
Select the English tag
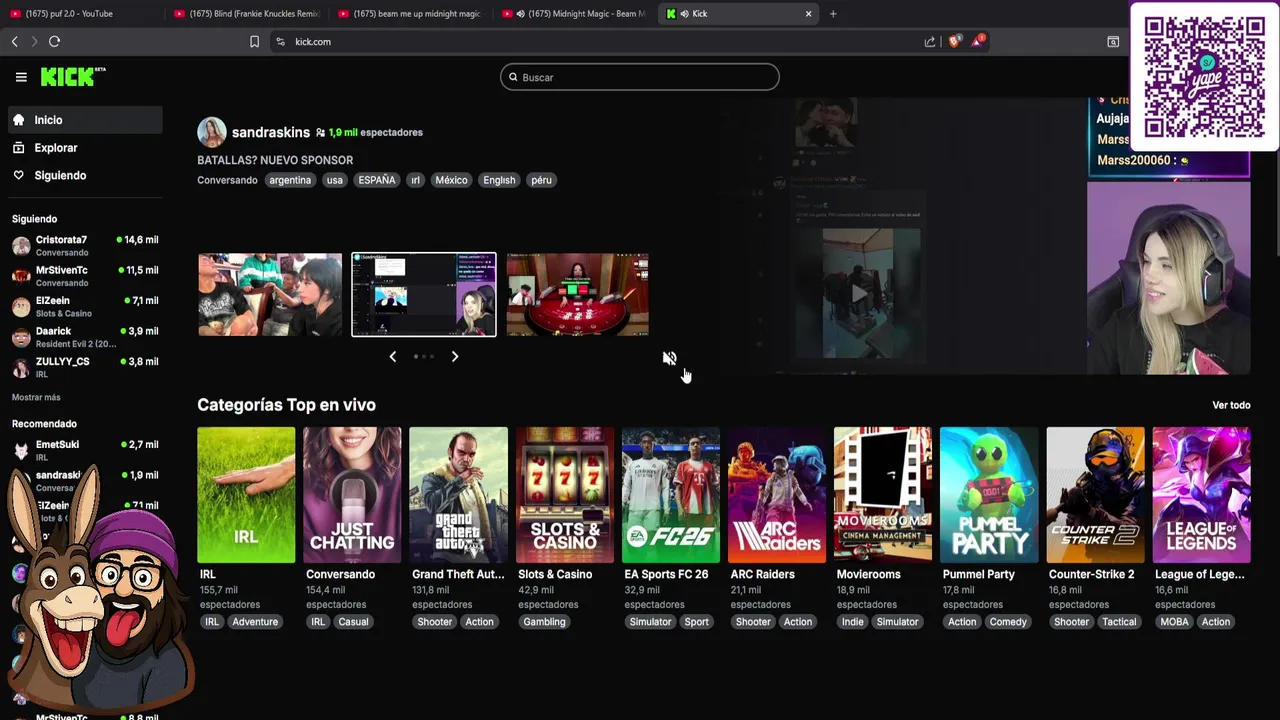[499, 180]
